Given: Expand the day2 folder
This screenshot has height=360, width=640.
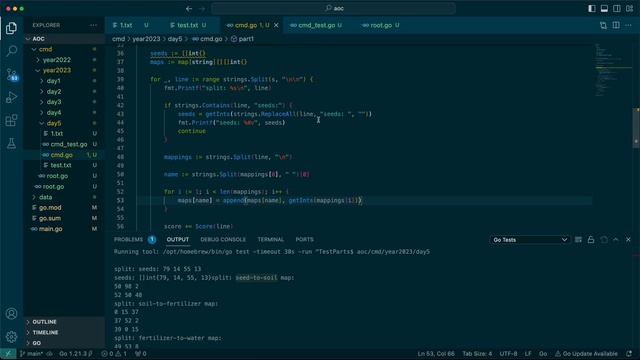Looking at the screenshot, I should (x=63, y=92).
